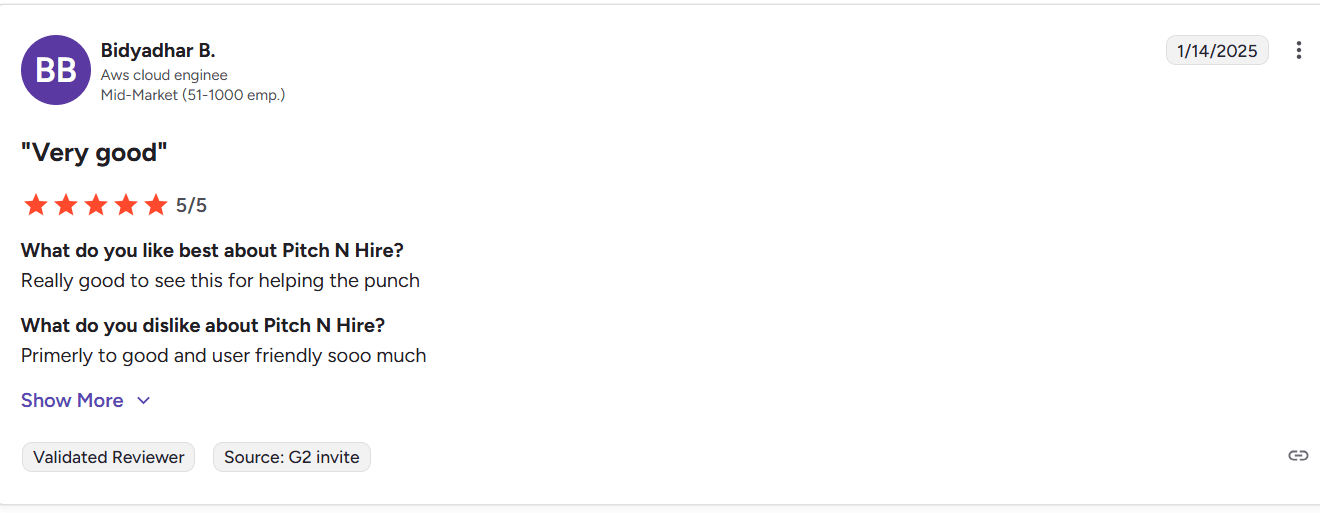The image size is (1320, 513).
Task: Open reviewer name Bidyadhar B.
Action: click(x=158, y=50)
